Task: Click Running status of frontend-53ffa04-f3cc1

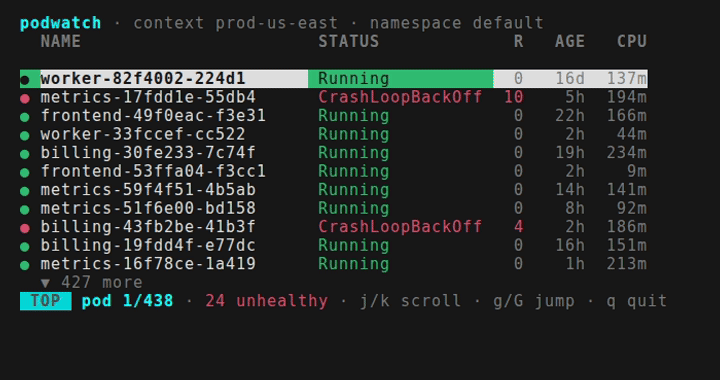Action: (x=354, y=171)
